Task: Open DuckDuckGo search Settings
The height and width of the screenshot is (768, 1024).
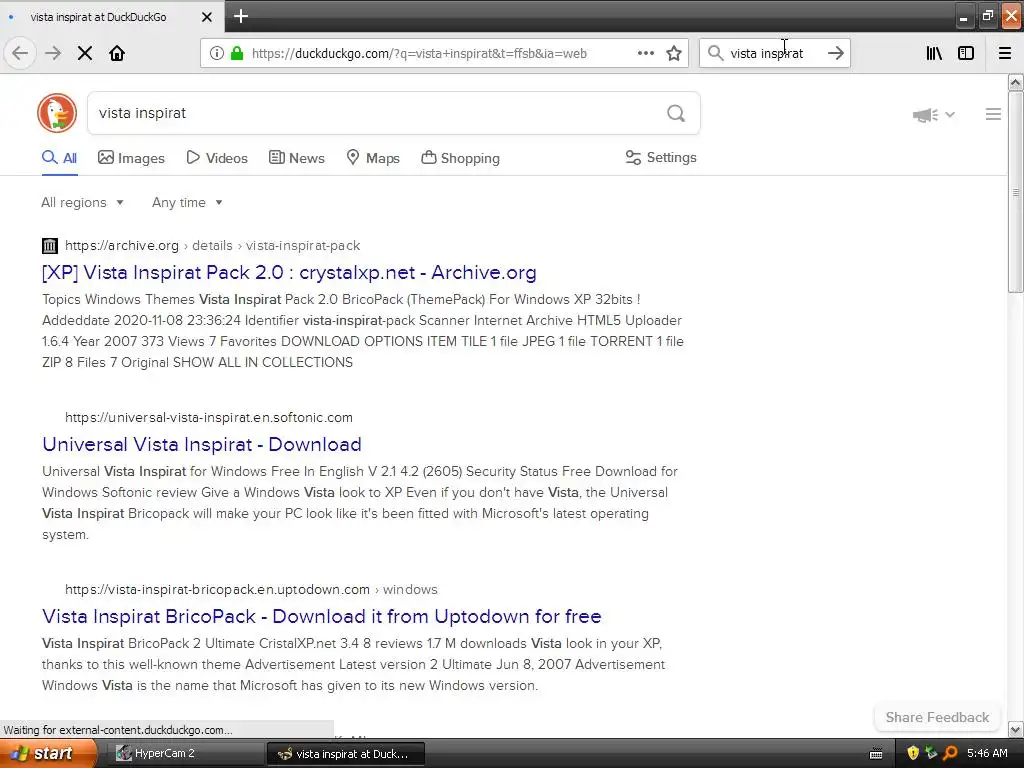Action: (x=661, y=157)
